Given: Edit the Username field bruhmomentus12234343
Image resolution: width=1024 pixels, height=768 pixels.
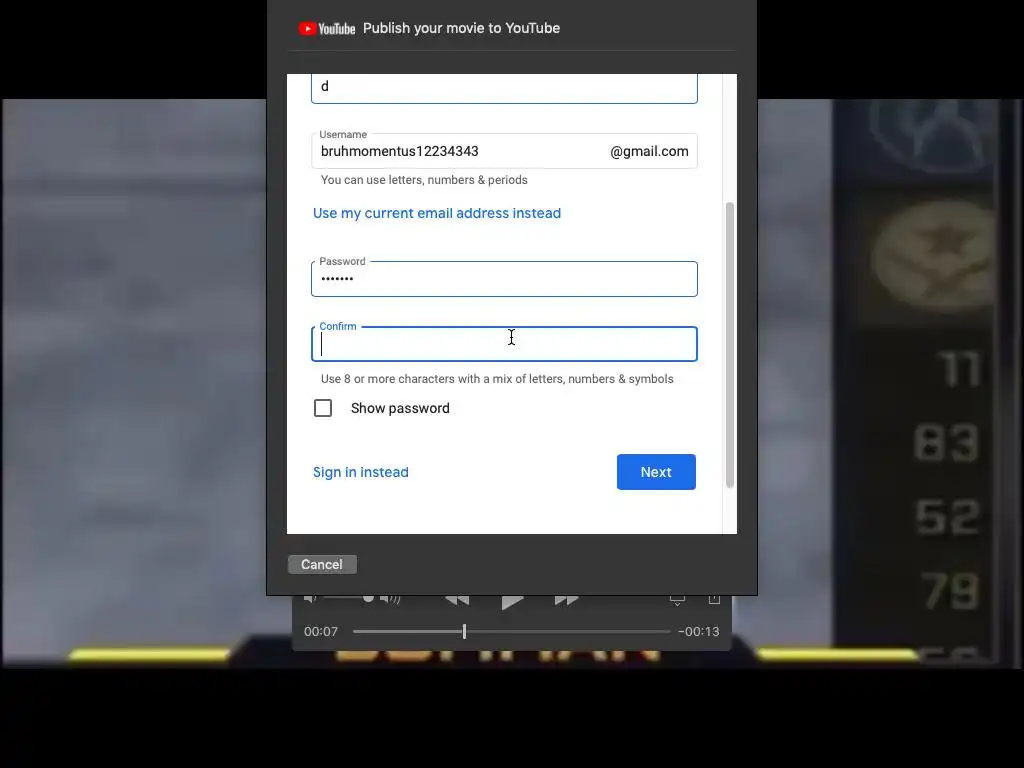Looking at the screenshot, I should pyautogui.click(x=504, y=151).
